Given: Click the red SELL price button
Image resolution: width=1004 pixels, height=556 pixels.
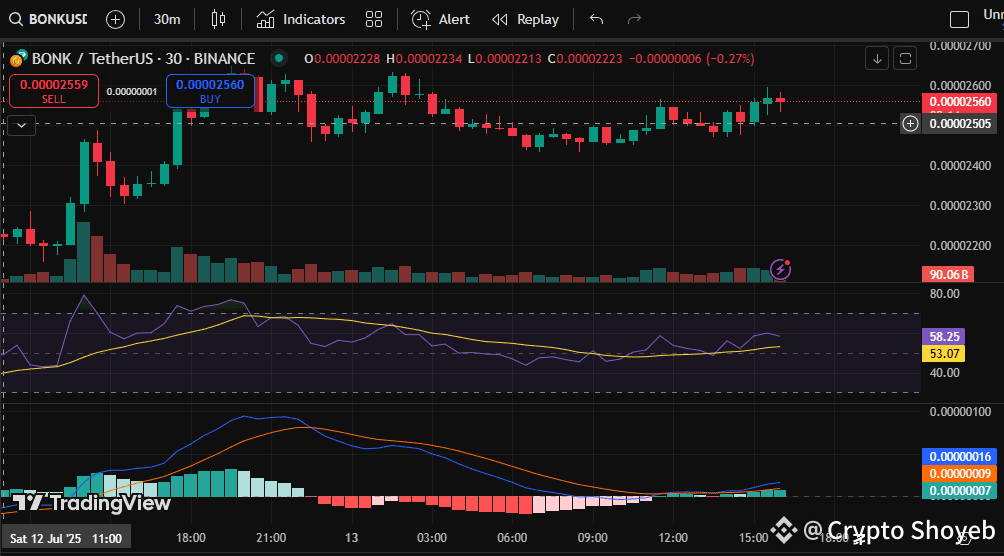Looking at the screenshot, I should 53,91.
